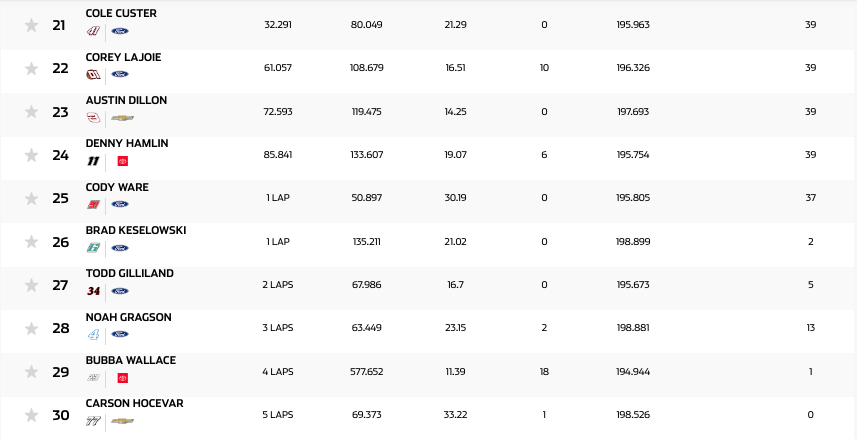Click Brad Keselowski's car number badge
857x439 pixels.
point(94,248)
